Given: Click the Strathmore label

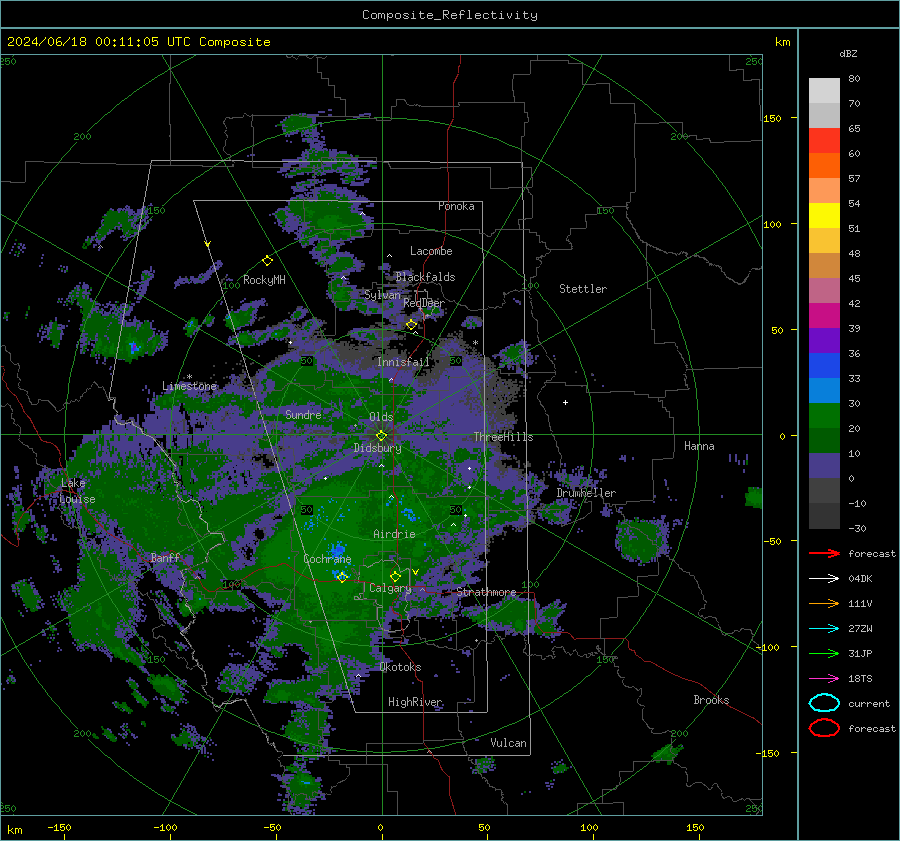Looking at the screenshot, I should click(x=486, y=592).
